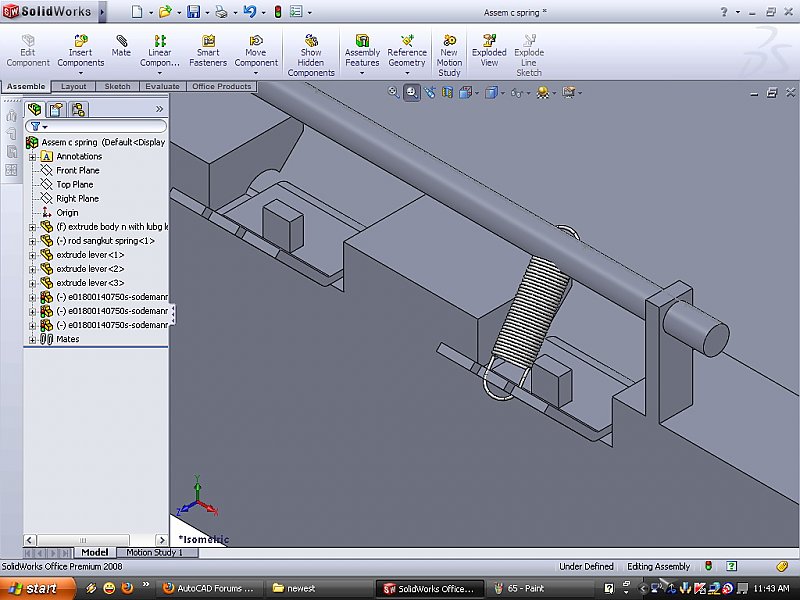Screen dimensions: 800x600
Task: Expand the Annotations tree node
Action: (x=32, y=156)
